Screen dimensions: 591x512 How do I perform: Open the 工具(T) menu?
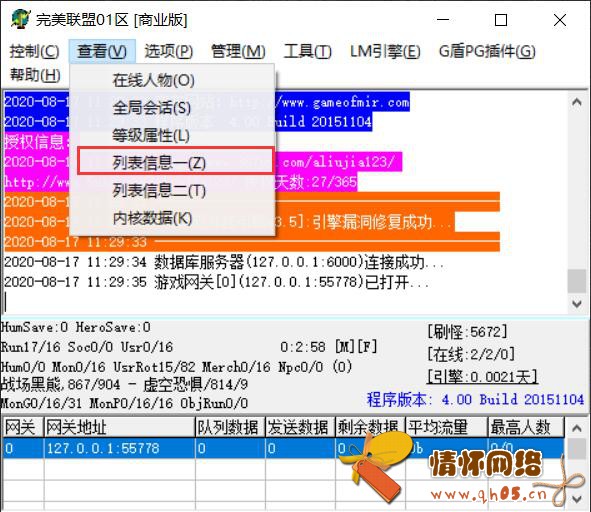click(x=307, y=51)
